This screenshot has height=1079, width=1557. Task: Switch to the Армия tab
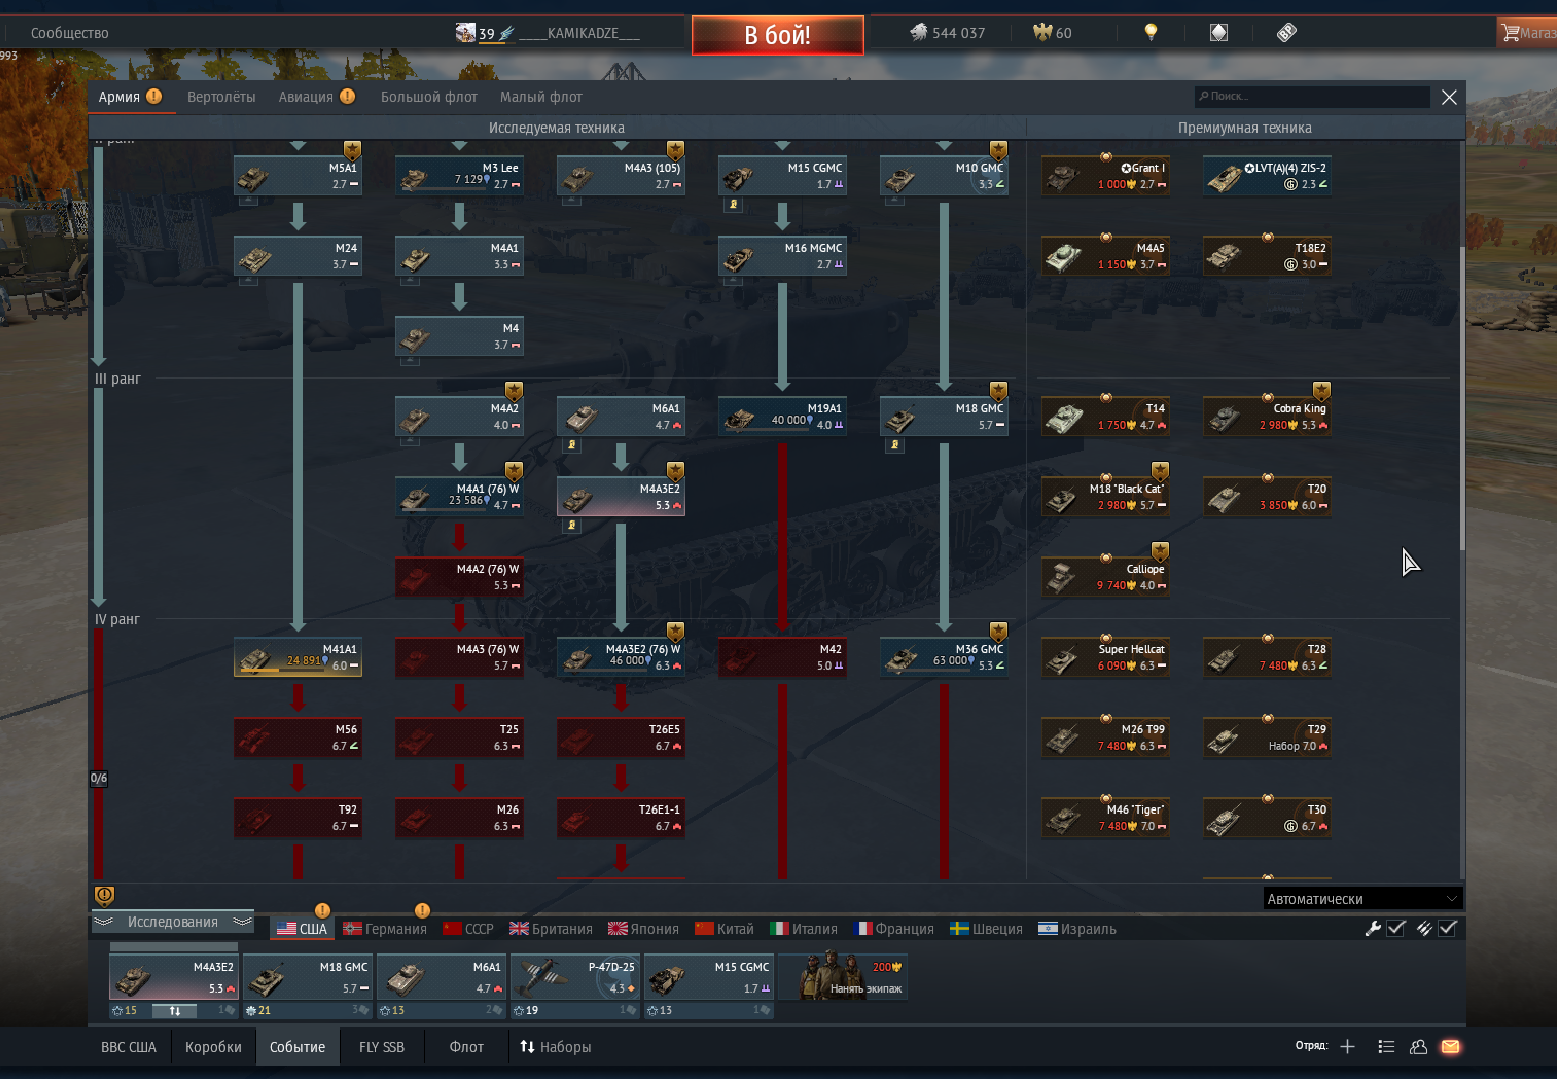point(130,97)
